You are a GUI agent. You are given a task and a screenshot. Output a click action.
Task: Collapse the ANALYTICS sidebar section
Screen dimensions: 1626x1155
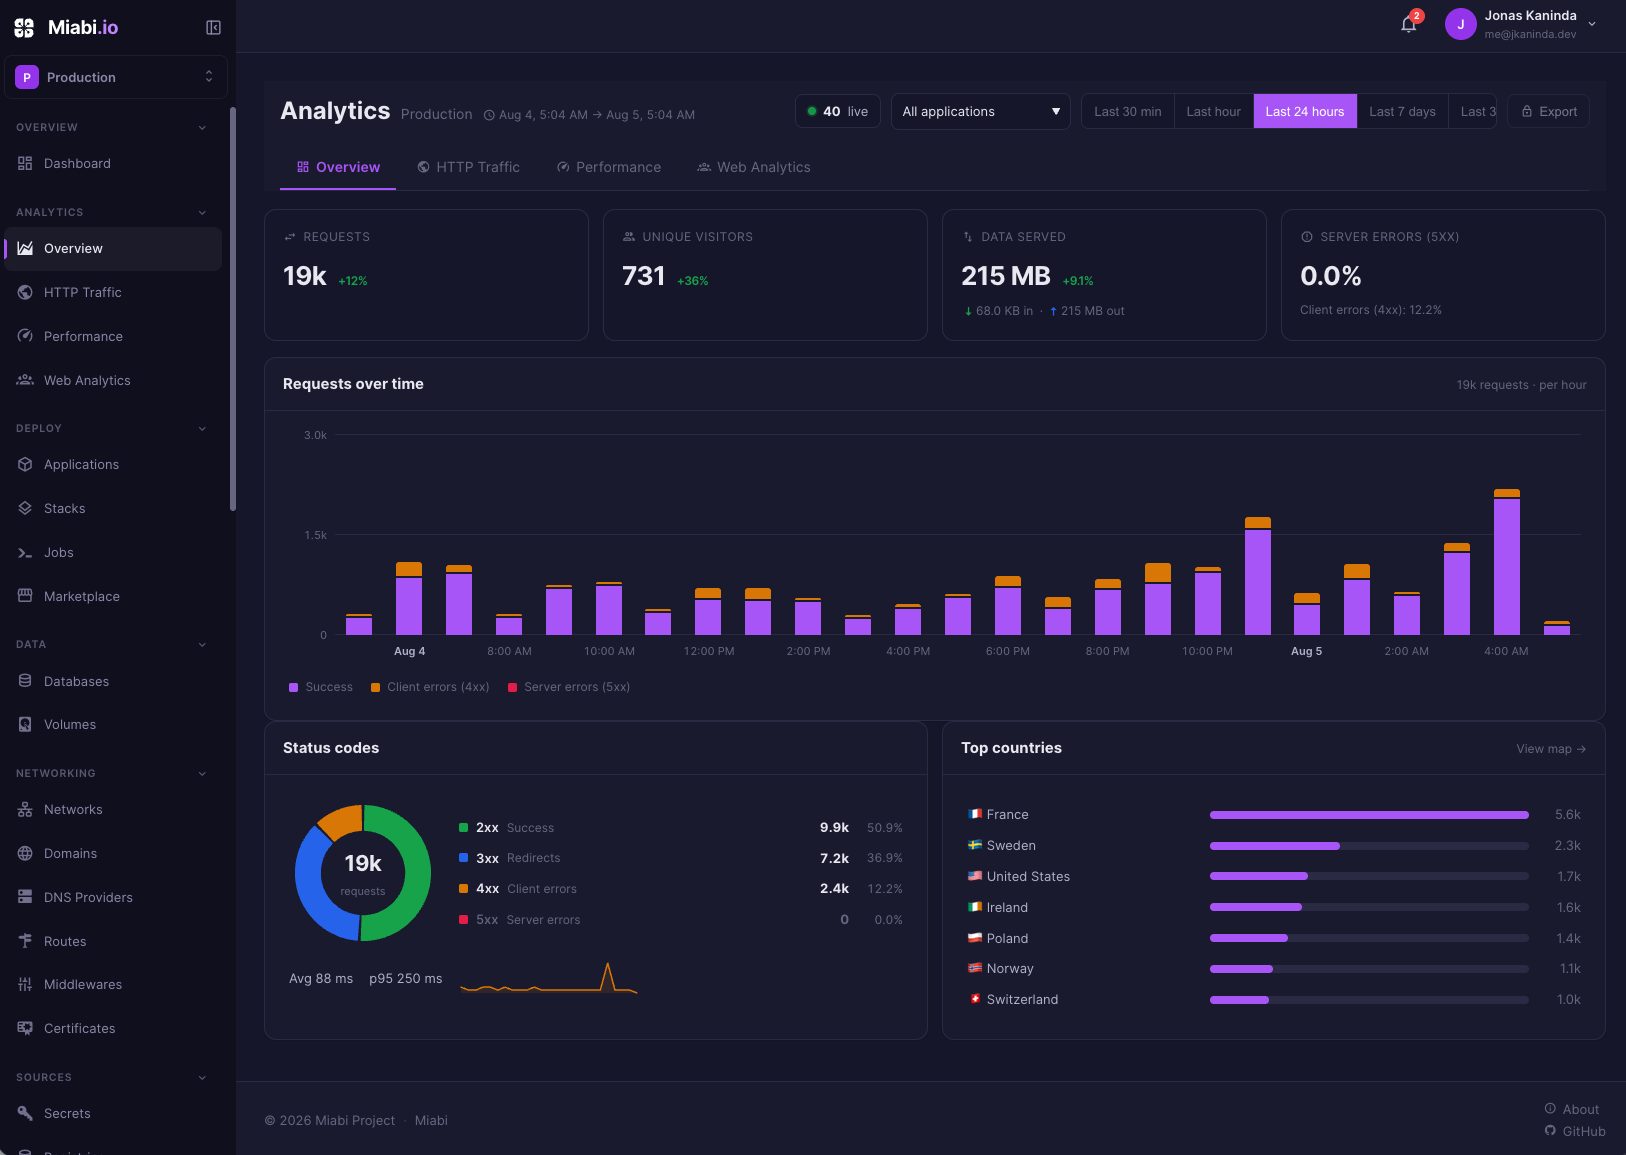(x=202, y=213)
